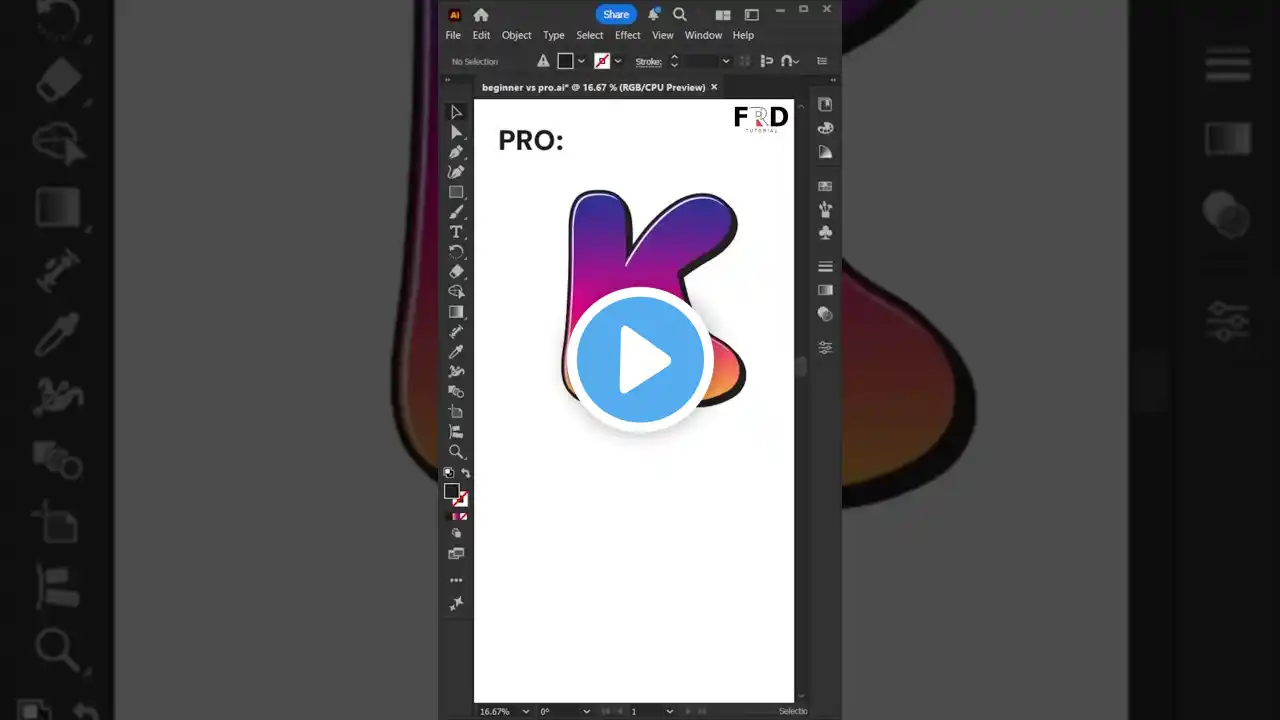Image resolution: width=1280 pixels, height=720 pixels.
Task: Open the Edit menu
Action: point(481,35)
